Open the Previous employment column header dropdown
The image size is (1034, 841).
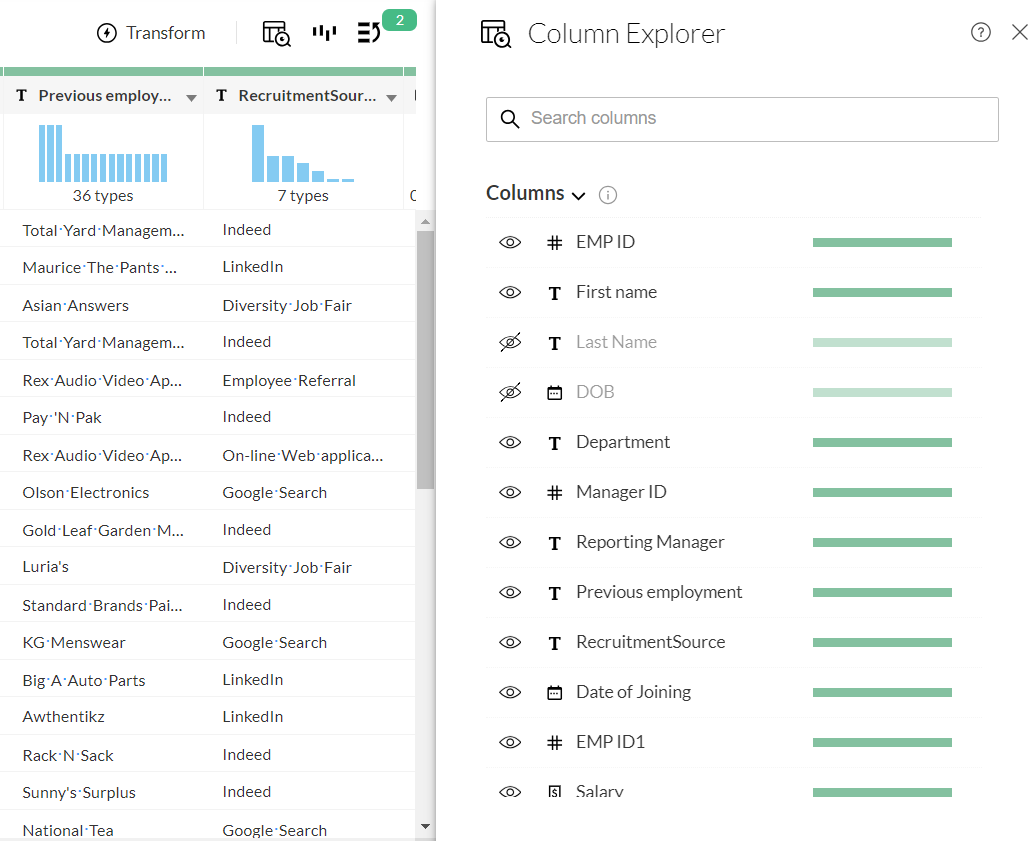click(191, 97)
